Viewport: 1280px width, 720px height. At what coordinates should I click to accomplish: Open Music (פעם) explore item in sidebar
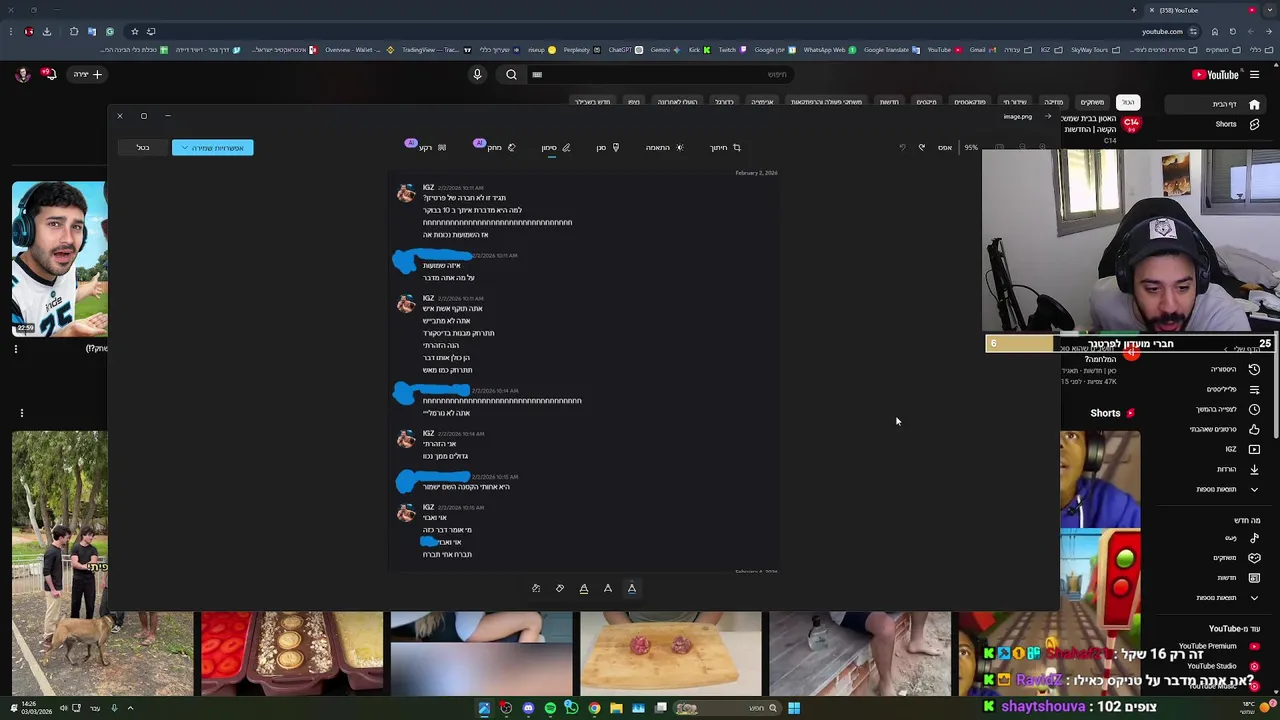pos(1241,538)
